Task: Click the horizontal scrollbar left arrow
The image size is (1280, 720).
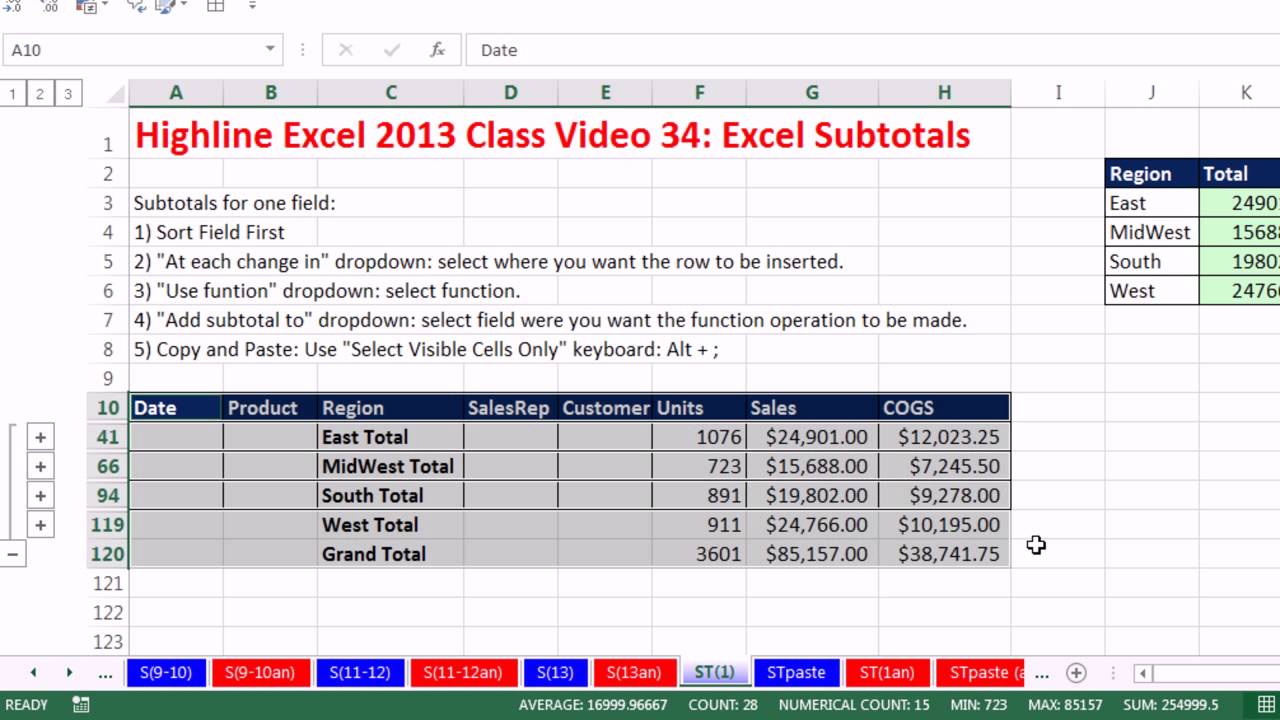Action: pos(1142,673)
